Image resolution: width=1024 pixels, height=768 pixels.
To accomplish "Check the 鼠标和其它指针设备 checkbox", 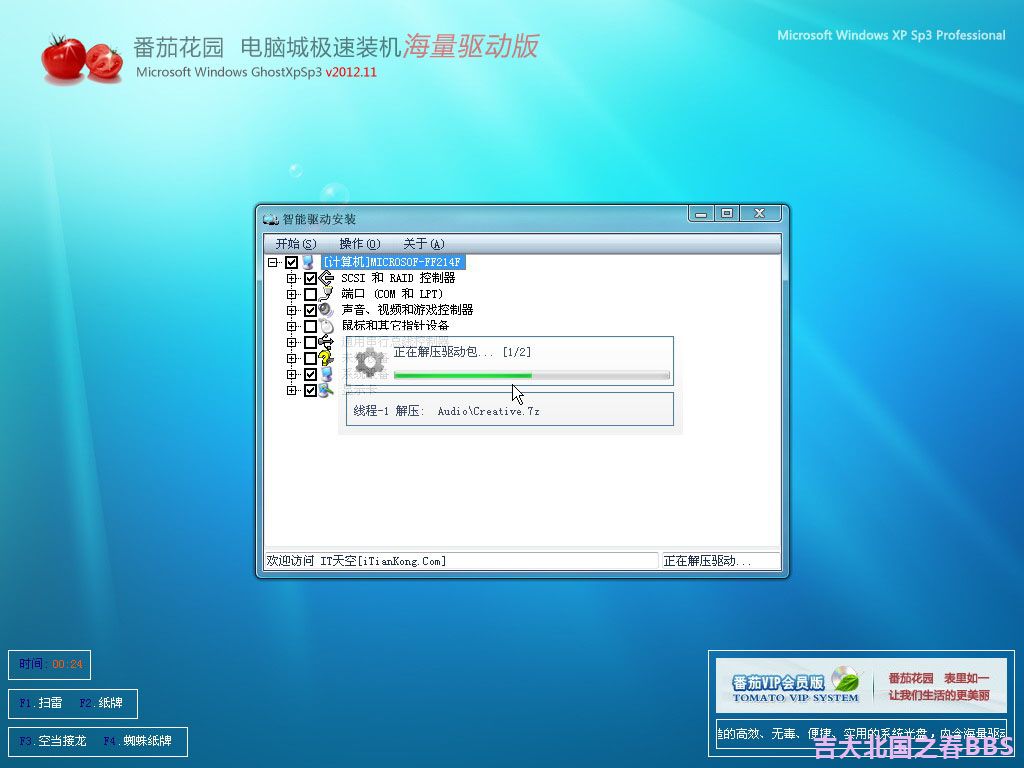I will click(x=310, y=327).
